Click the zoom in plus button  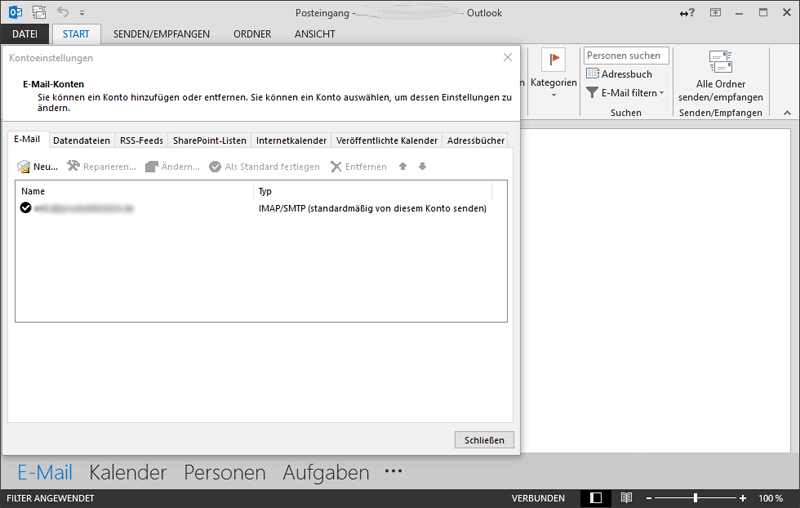click(x=742, y=497)
